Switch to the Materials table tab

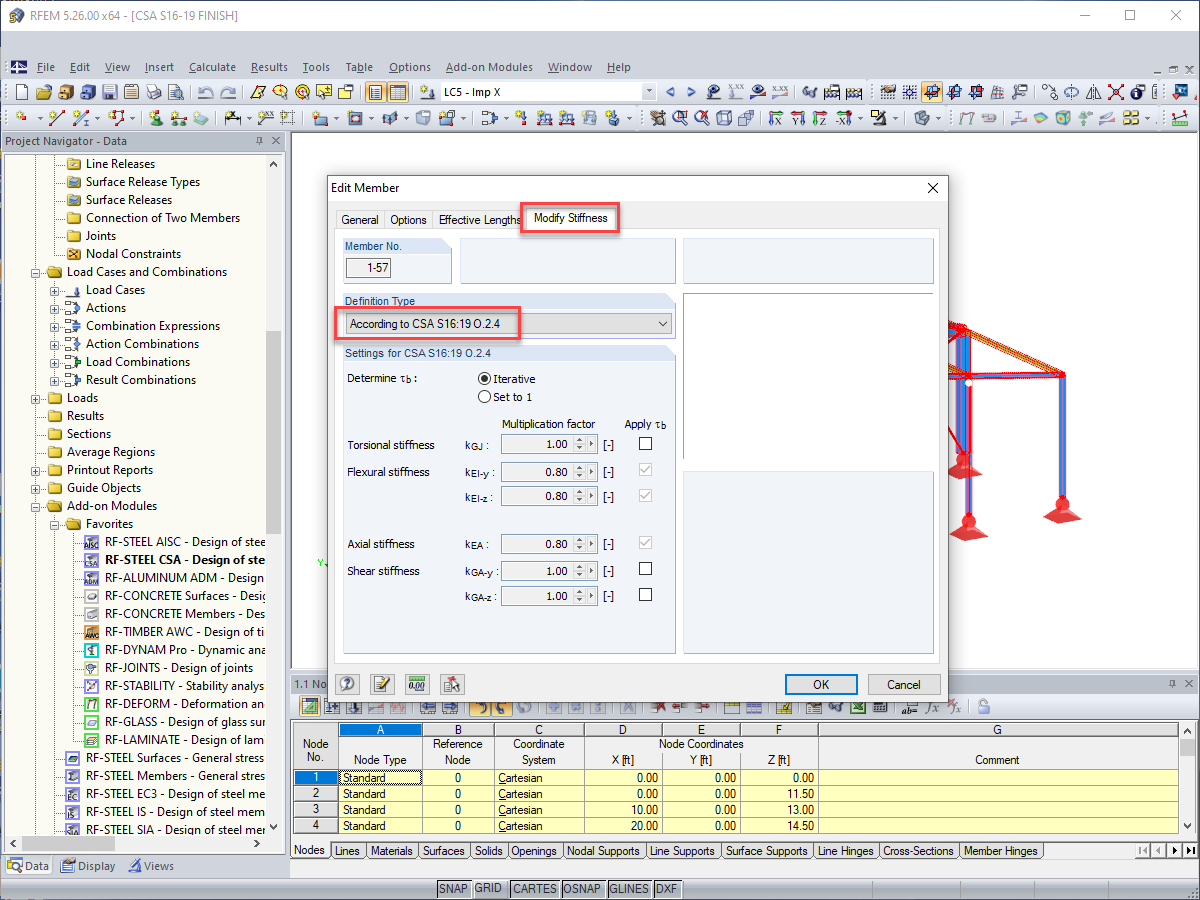coord(391,851)
